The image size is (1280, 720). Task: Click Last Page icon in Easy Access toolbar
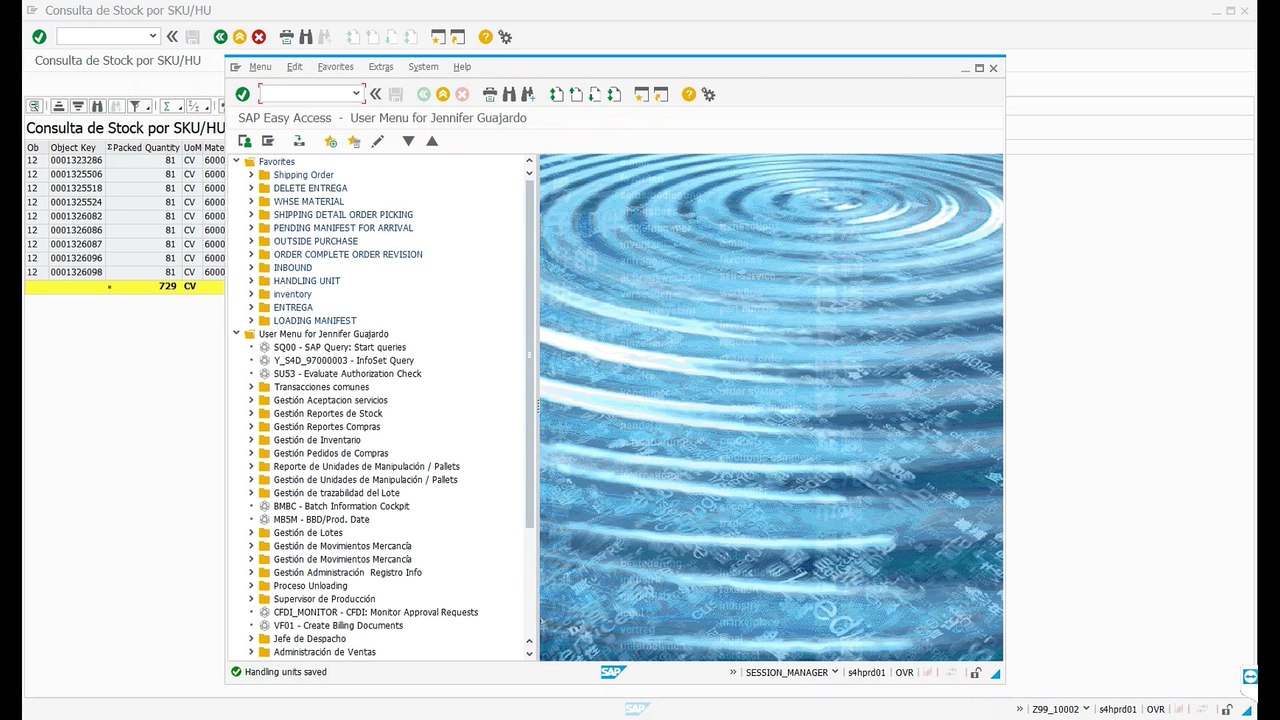(615, 94)
